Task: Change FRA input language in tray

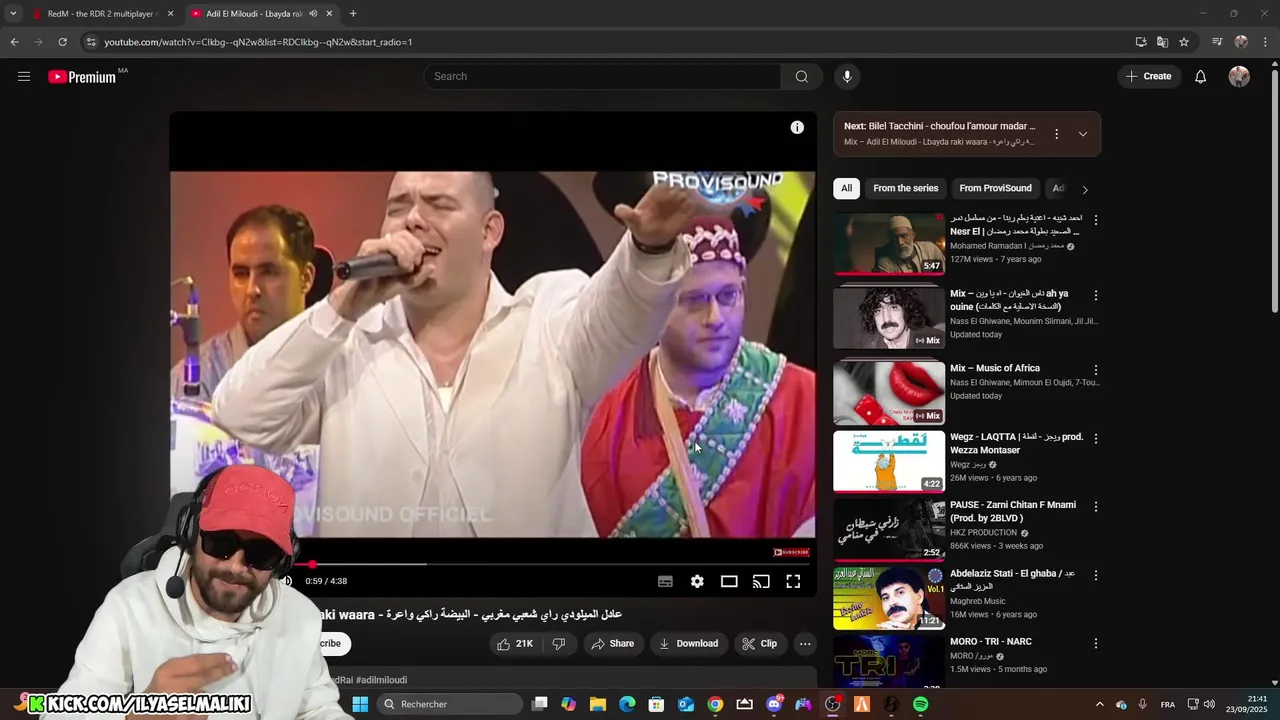Action: coord(1167,704)
